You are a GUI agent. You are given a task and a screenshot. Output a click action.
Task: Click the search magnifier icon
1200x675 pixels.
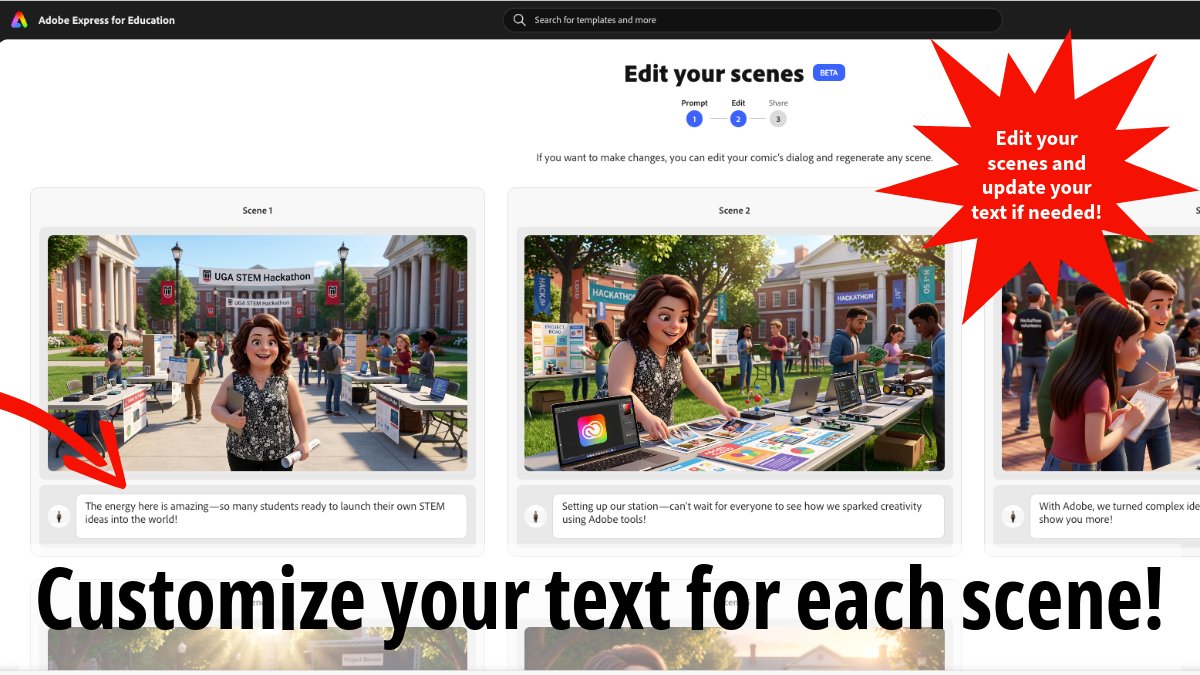(x=519, y=20)
